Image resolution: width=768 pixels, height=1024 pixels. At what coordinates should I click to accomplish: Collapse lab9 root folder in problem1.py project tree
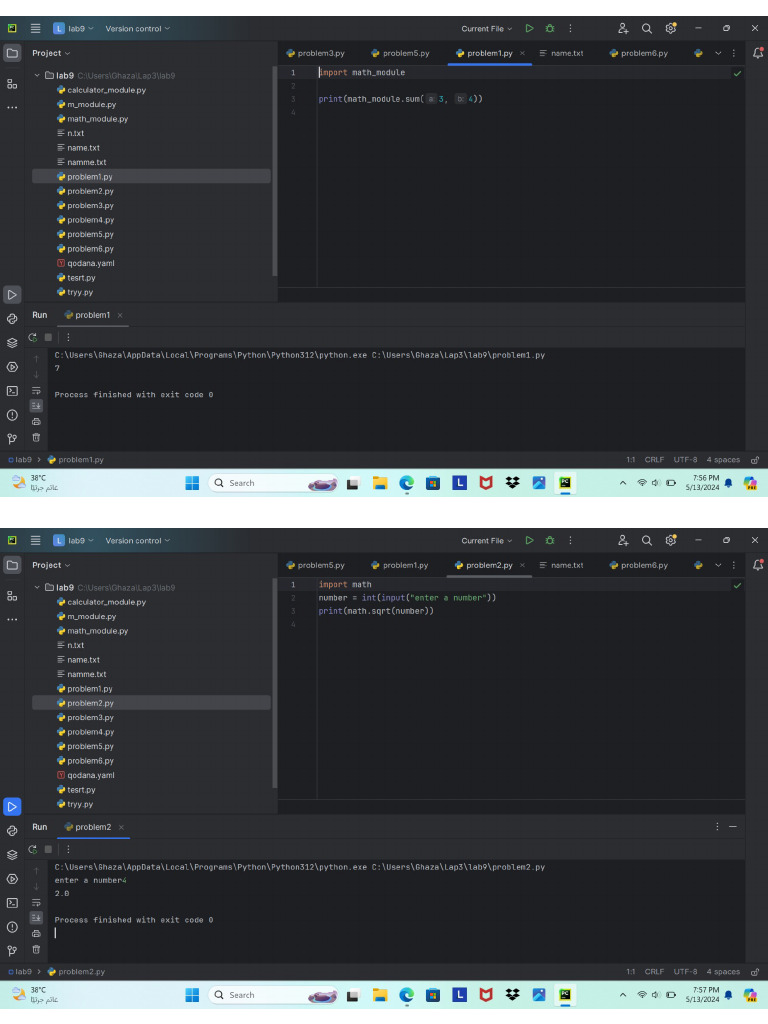(x=38, y=75)
